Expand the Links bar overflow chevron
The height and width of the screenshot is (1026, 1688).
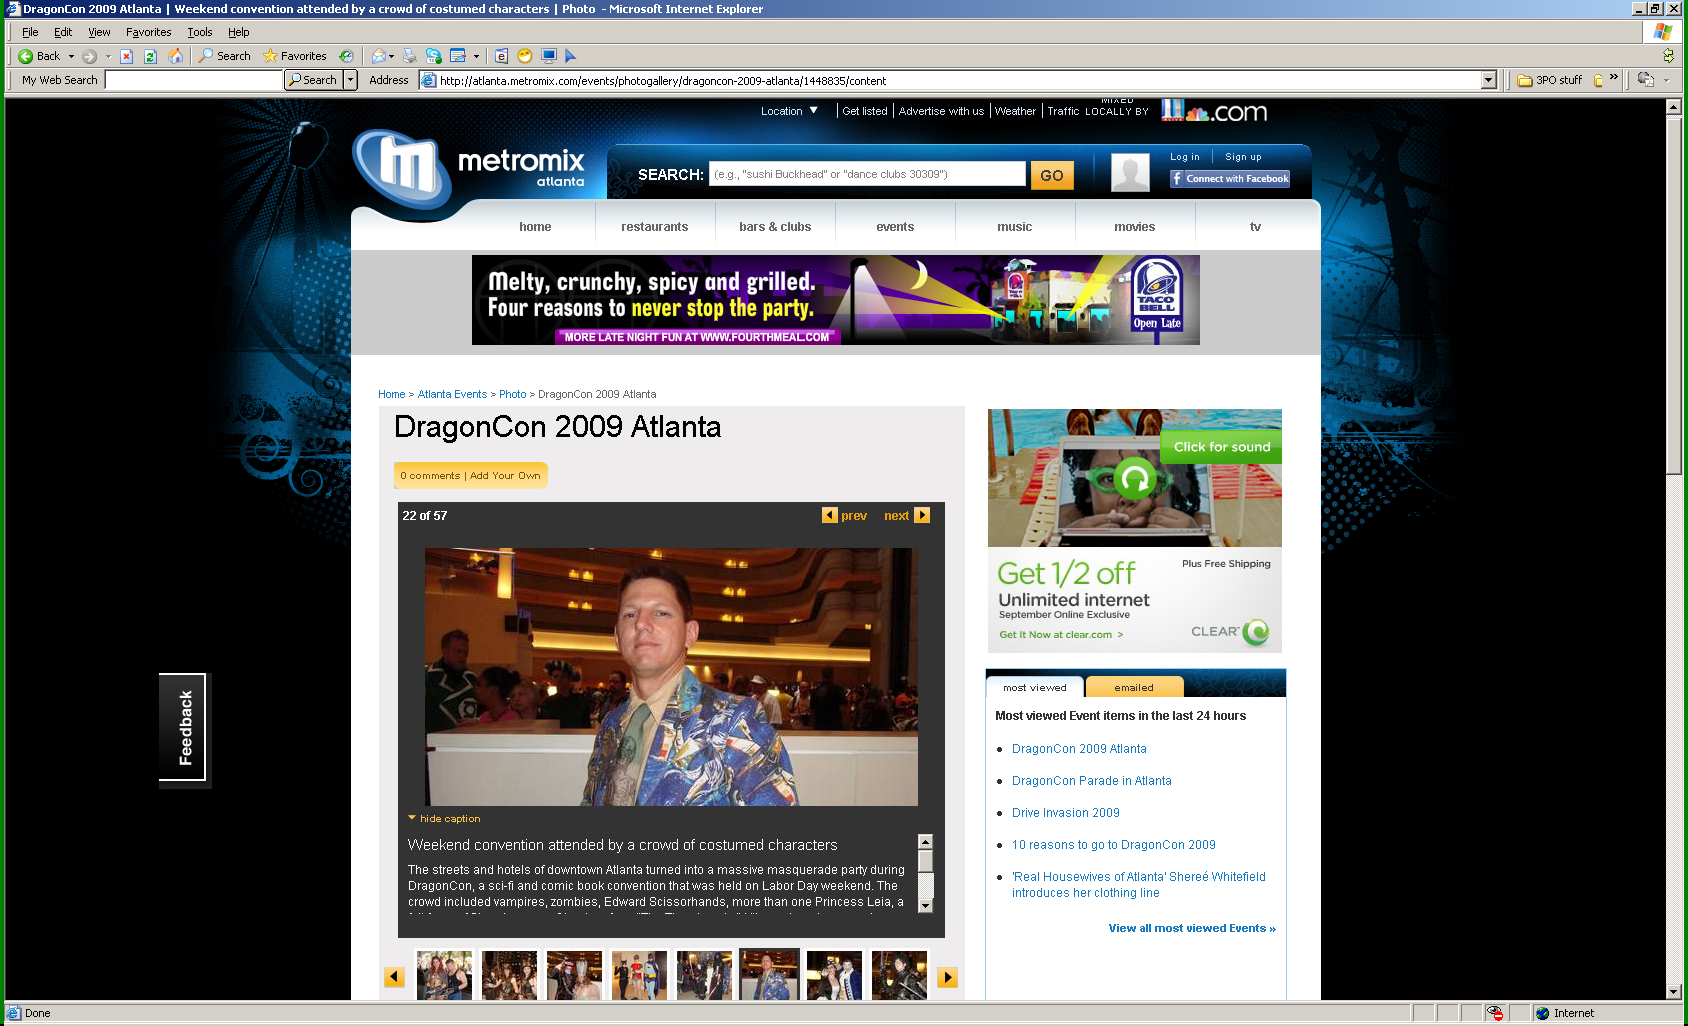click(1614, 77)
